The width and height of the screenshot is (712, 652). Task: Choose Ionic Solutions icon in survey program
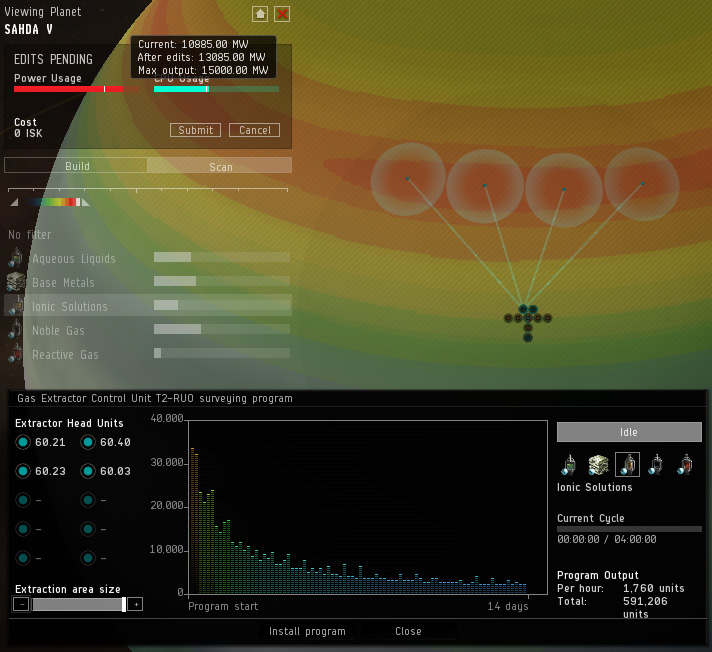627,464
